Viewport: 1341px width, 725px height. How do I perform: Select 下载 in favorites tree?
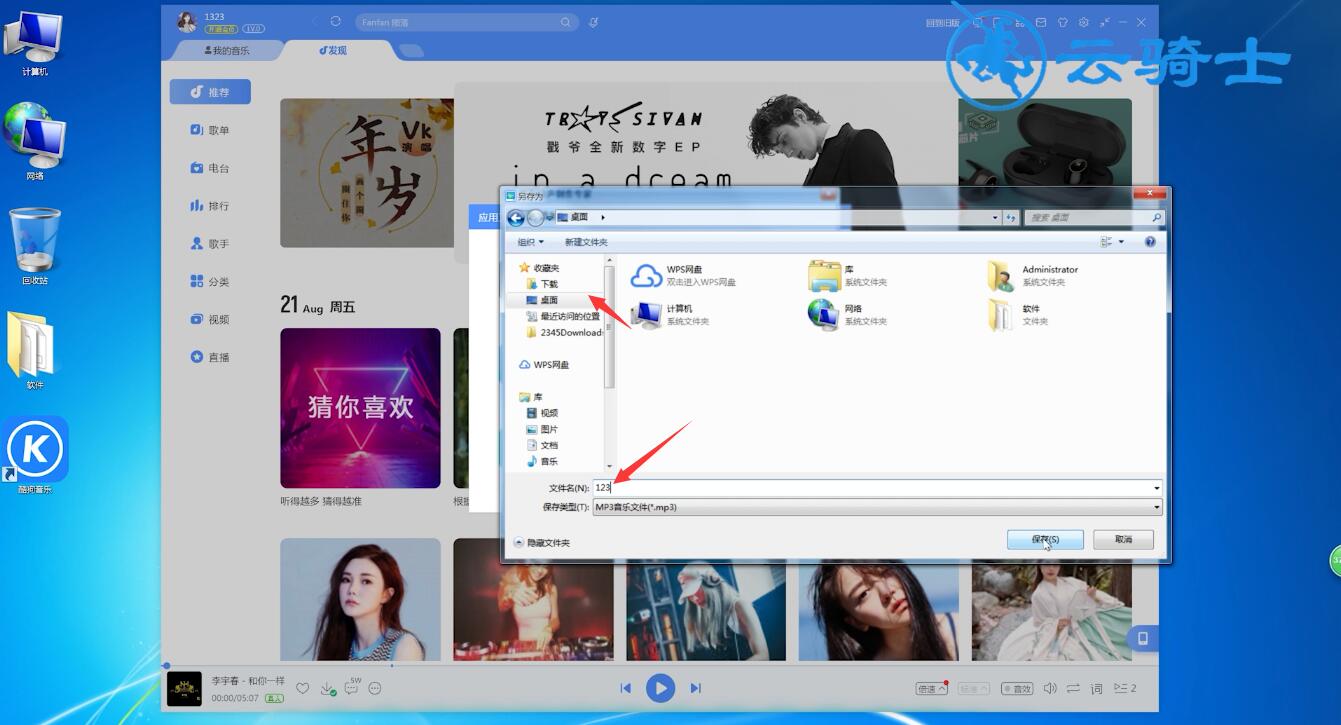(549, 284)
